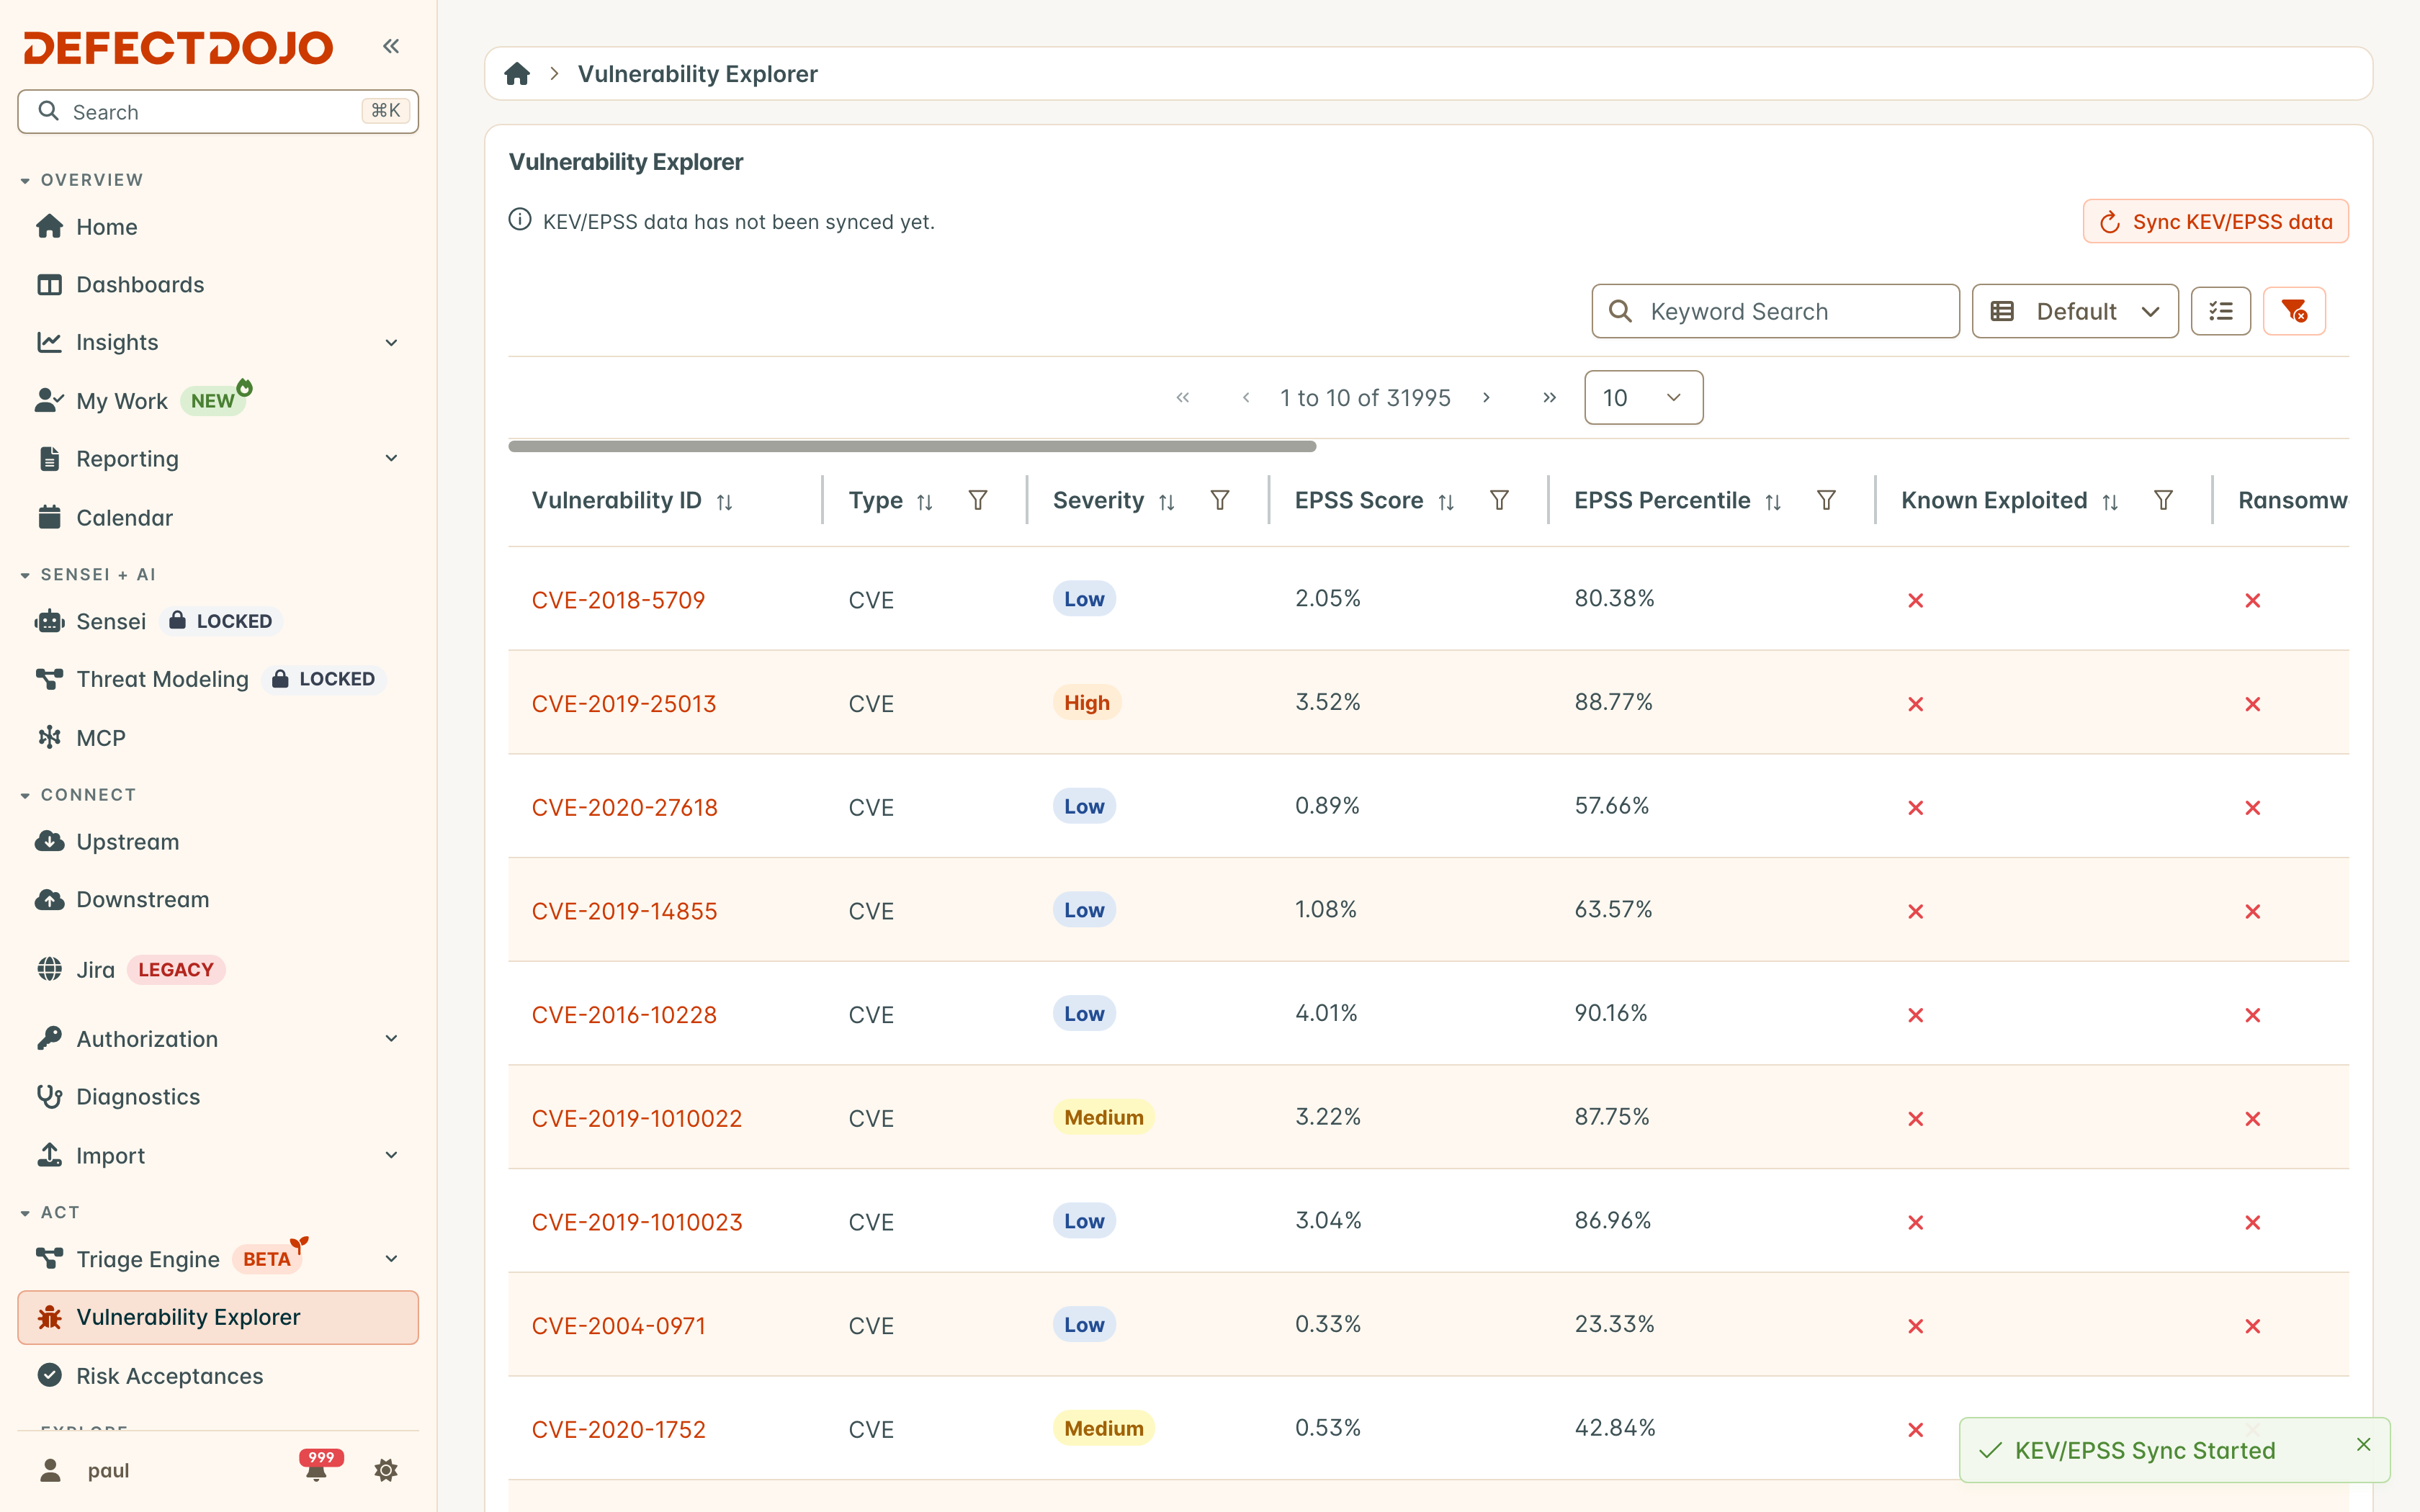Open the column checklist icon button
The image size is (2420, 1512).
(x=2220, y=311)
